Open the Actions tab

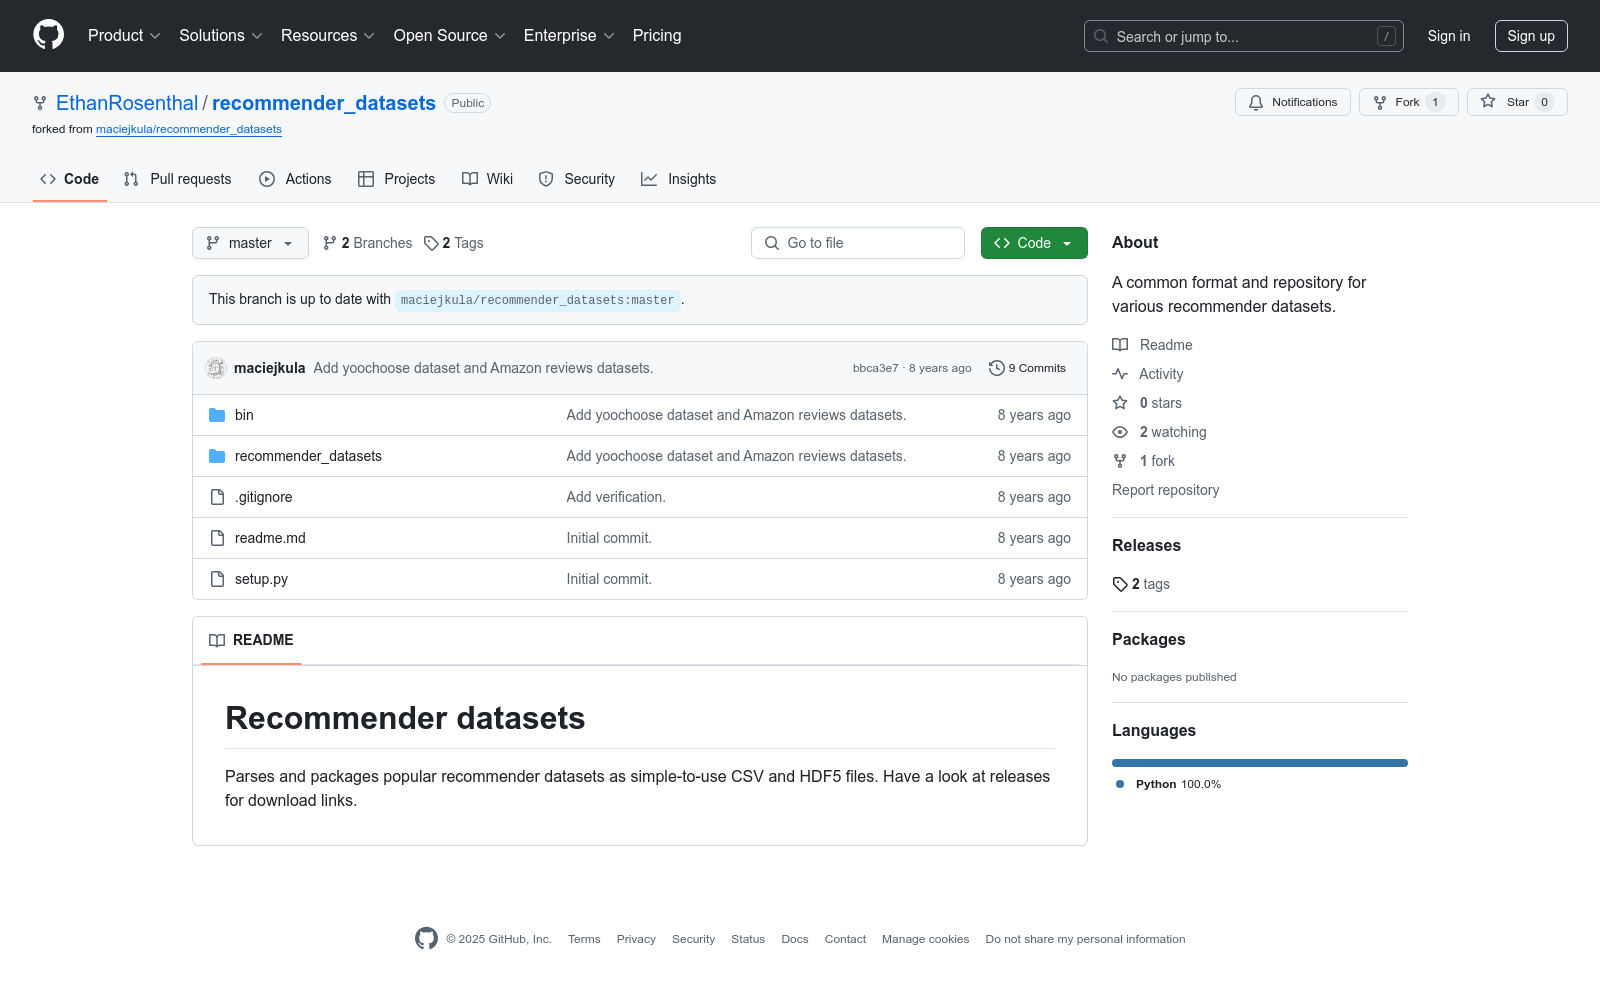[295, 179]
